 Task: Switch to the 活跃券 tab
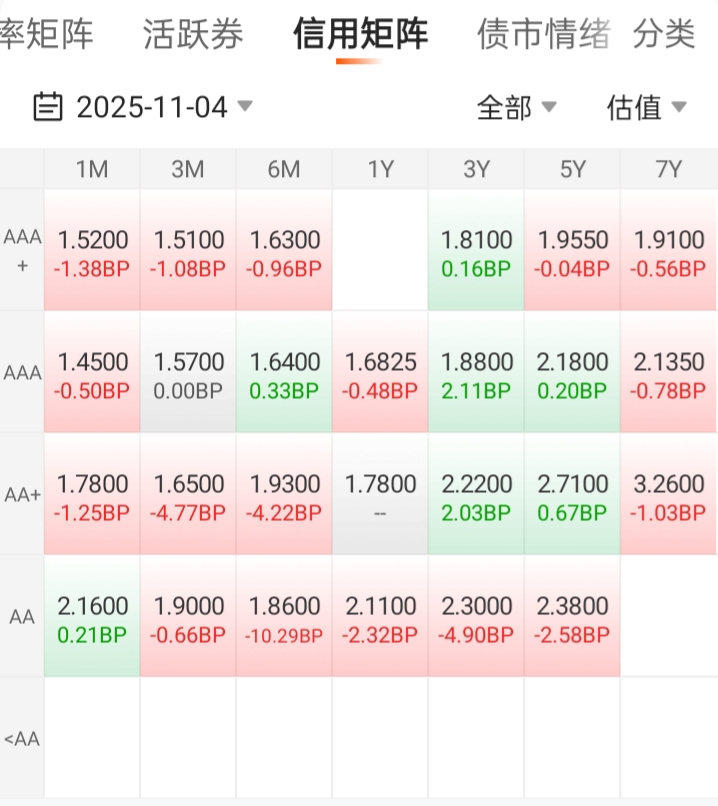193,35
